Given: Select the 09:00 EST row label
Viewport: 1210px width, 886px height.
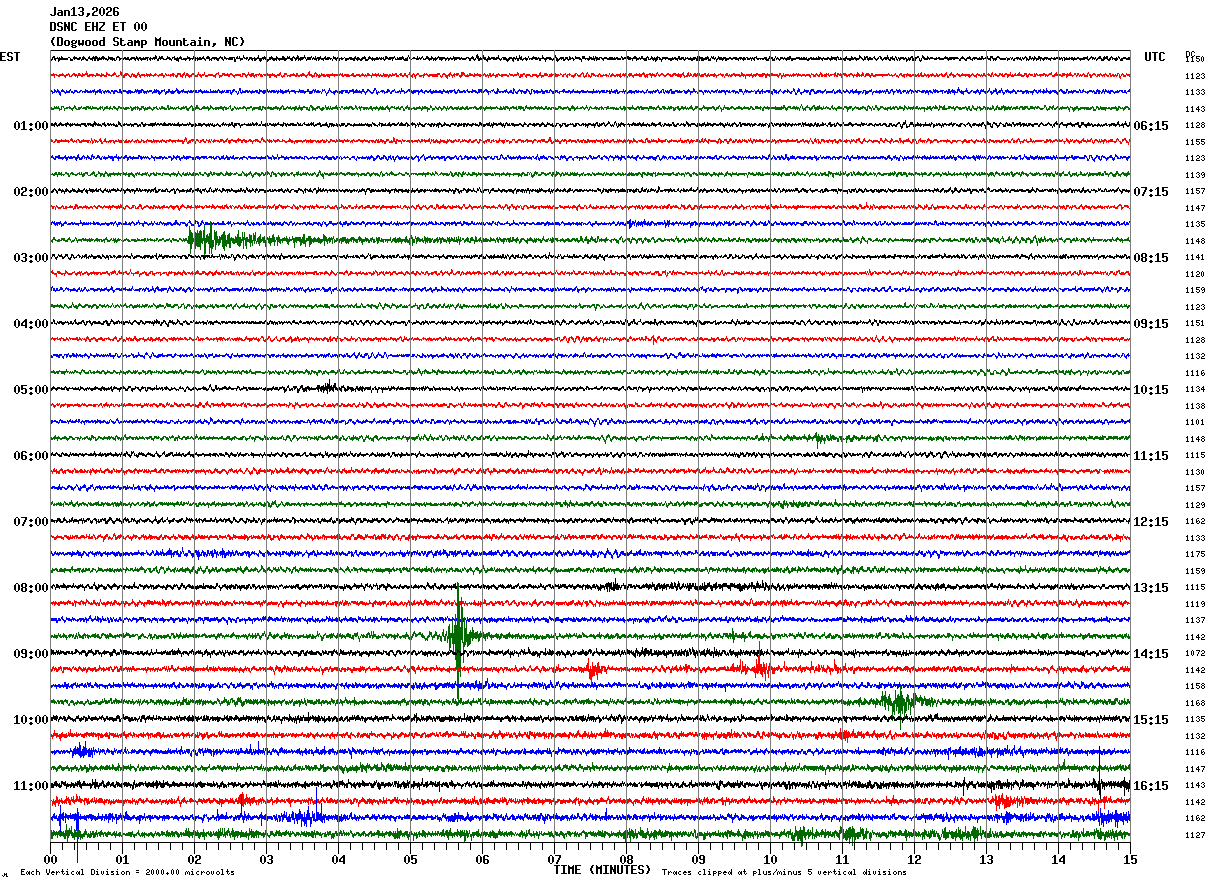Looking at the screenshot, I should (x=31, y=654).
